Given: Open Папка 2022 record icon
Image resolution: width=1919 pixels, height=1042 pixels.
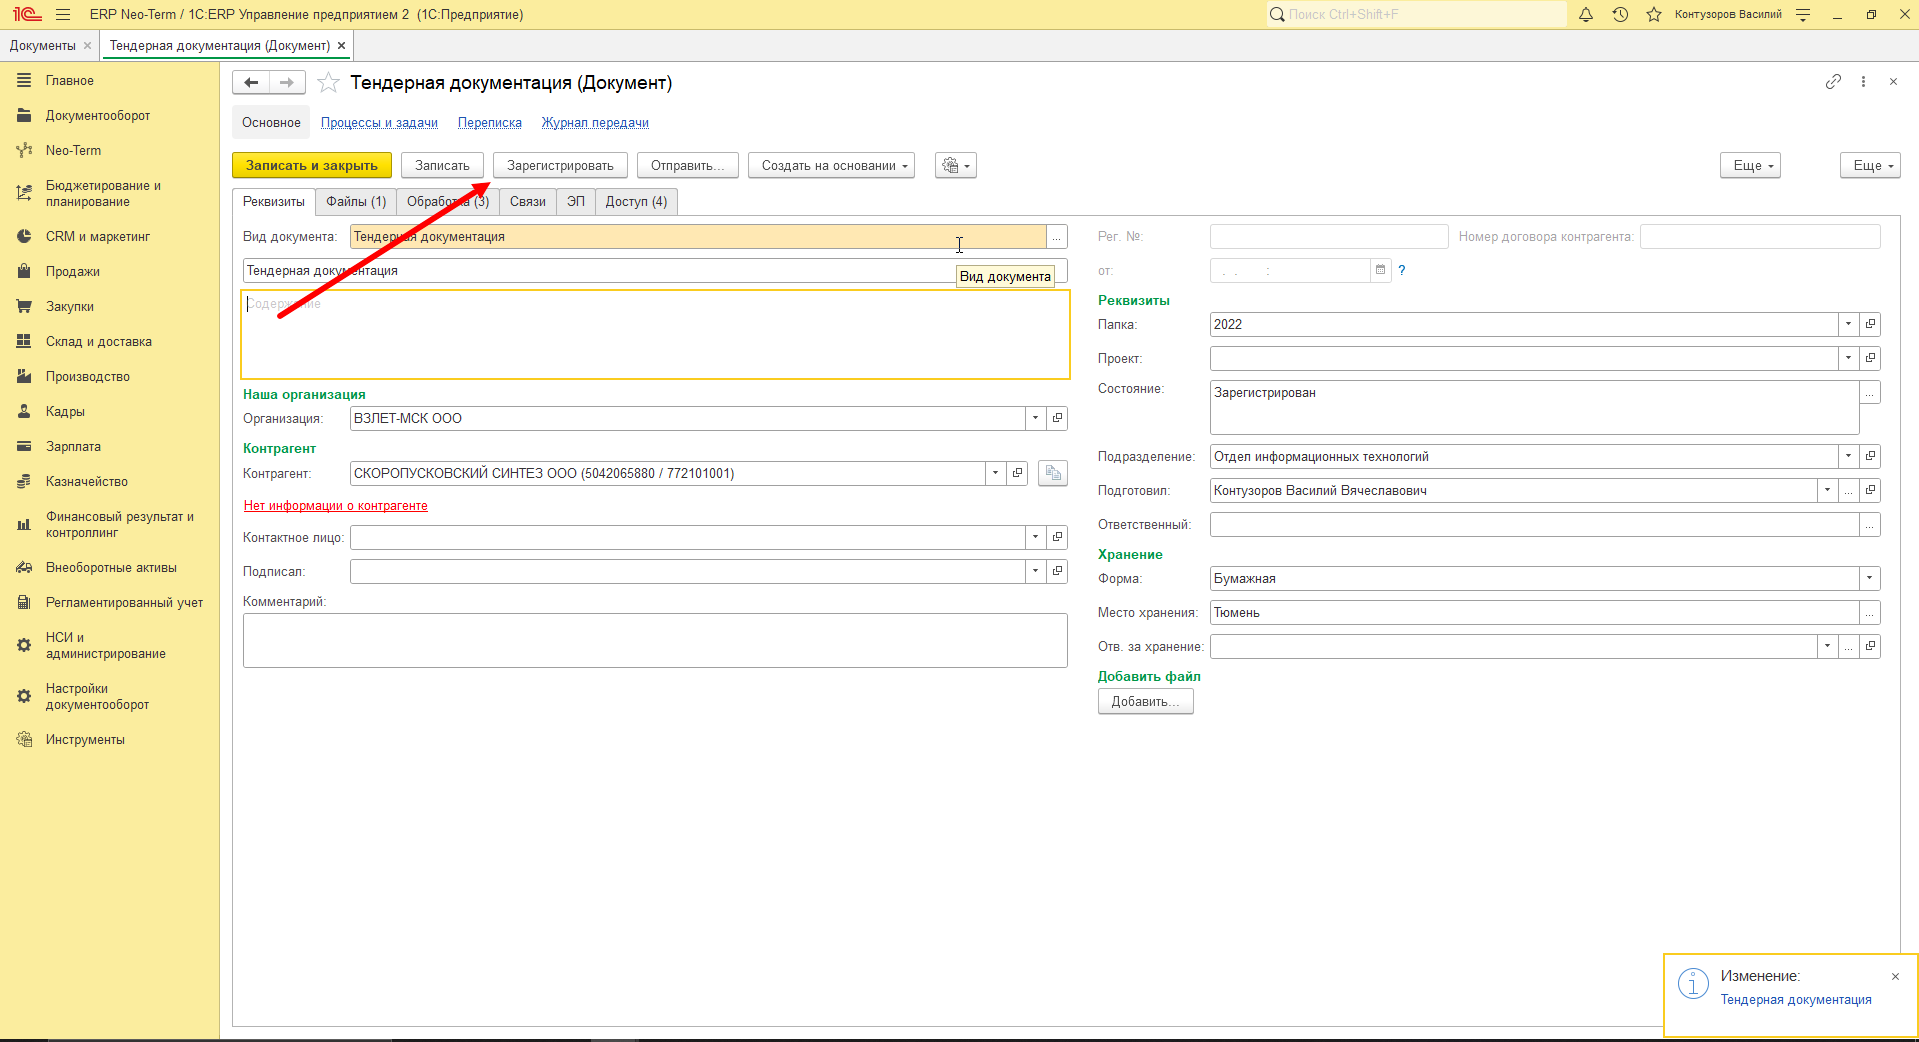Looking at the screenshot, I should [1870, 324].
